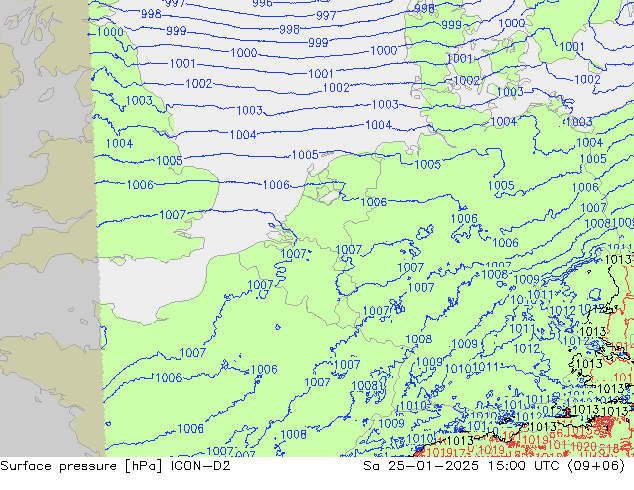Image resolution: width=634 pixels, height=490 pixels.
Task: Click the "Surface pressure [hPa]" caption text
Action: (x=81, y=466)
